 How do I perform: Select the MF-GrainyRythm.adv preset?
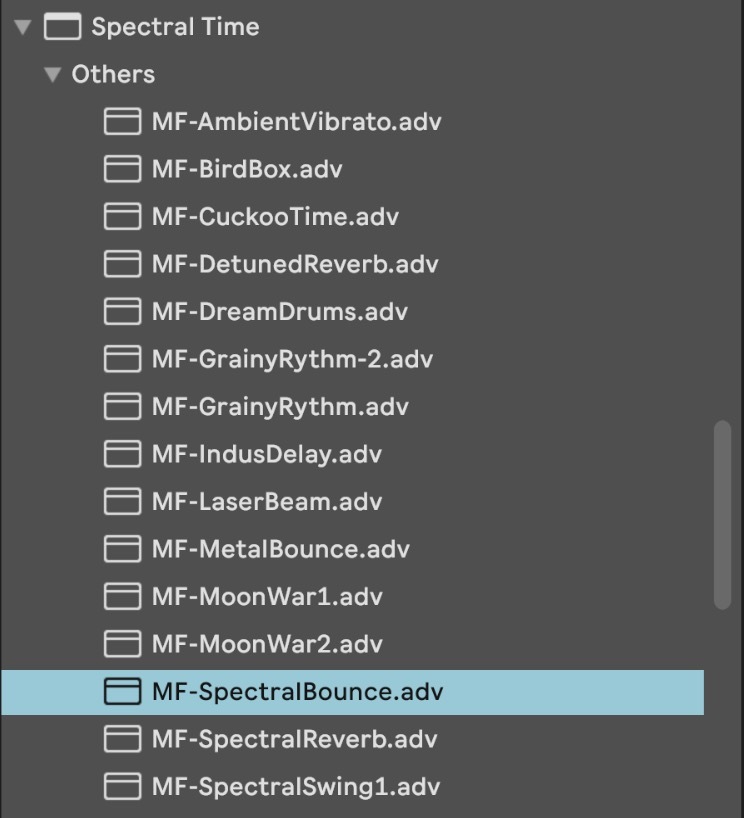(280, 407)
